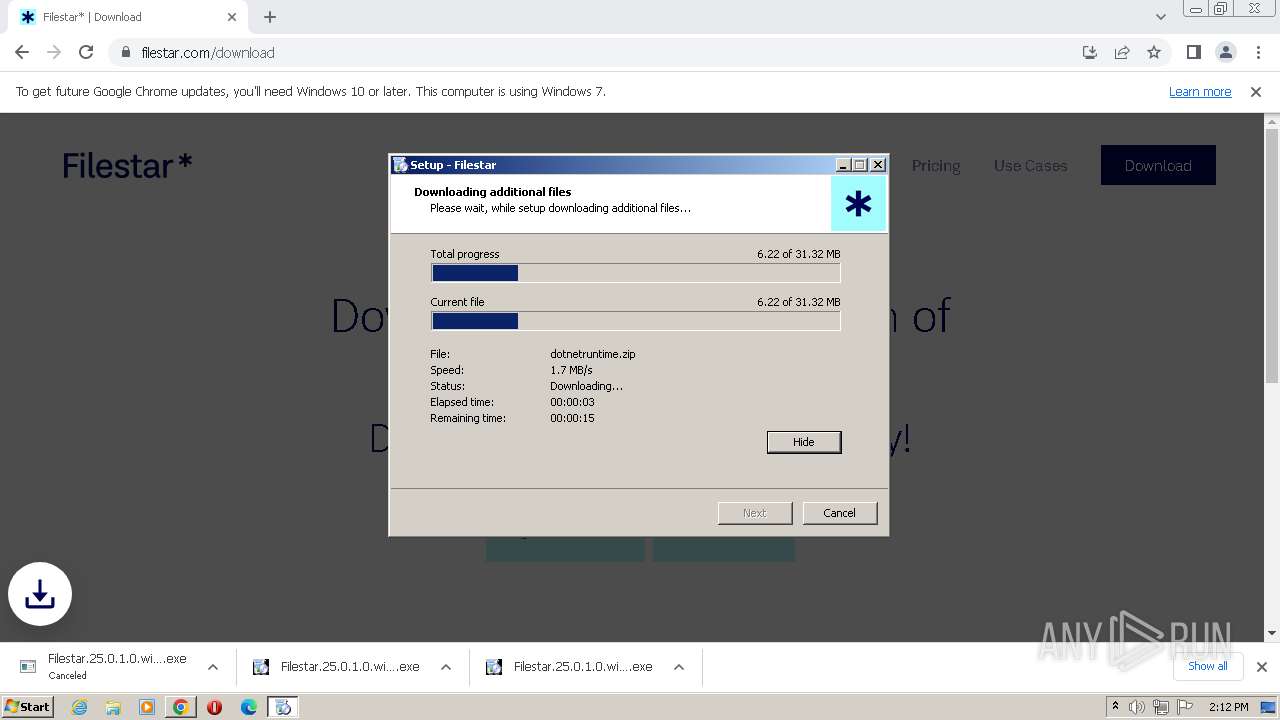
Task: Open the Chrome profile avatar
Action: coord(1225,52)
